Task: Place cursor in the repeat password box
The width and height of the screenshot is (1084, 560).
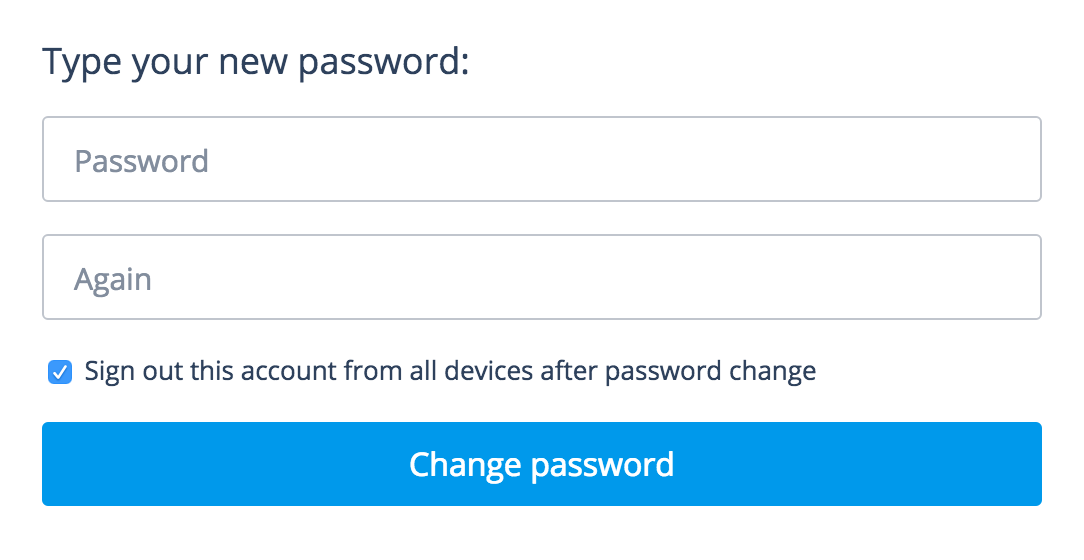Action: click(541, 277)
